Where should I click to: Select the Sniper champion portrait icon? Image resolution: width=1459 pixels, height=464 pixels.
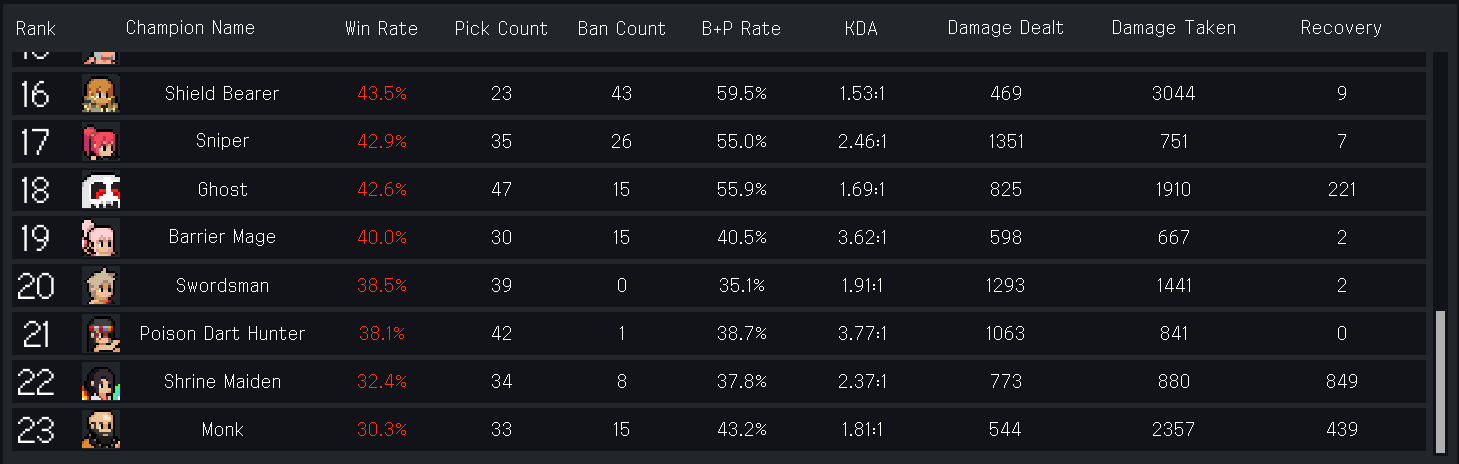(100, 142)
